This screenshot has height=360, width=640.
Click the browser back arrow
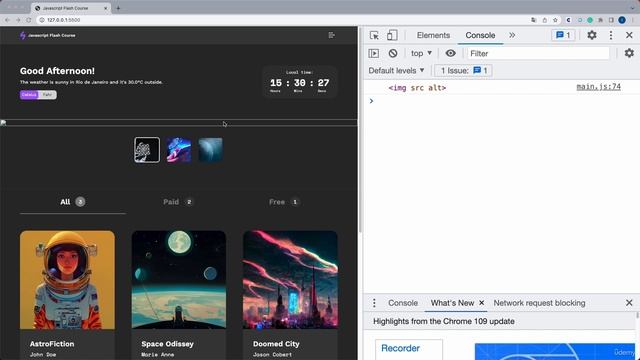[7, 20]
